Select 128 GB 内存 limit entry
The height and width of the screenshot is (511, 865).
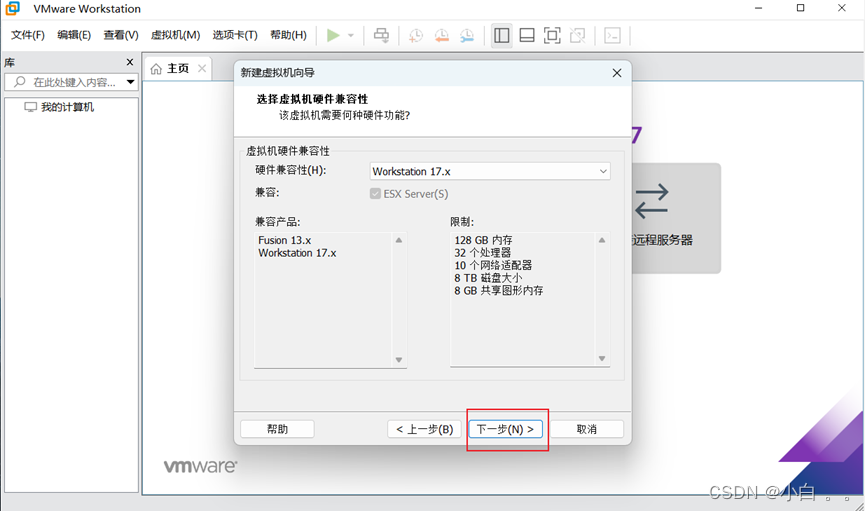click(483, 240)
